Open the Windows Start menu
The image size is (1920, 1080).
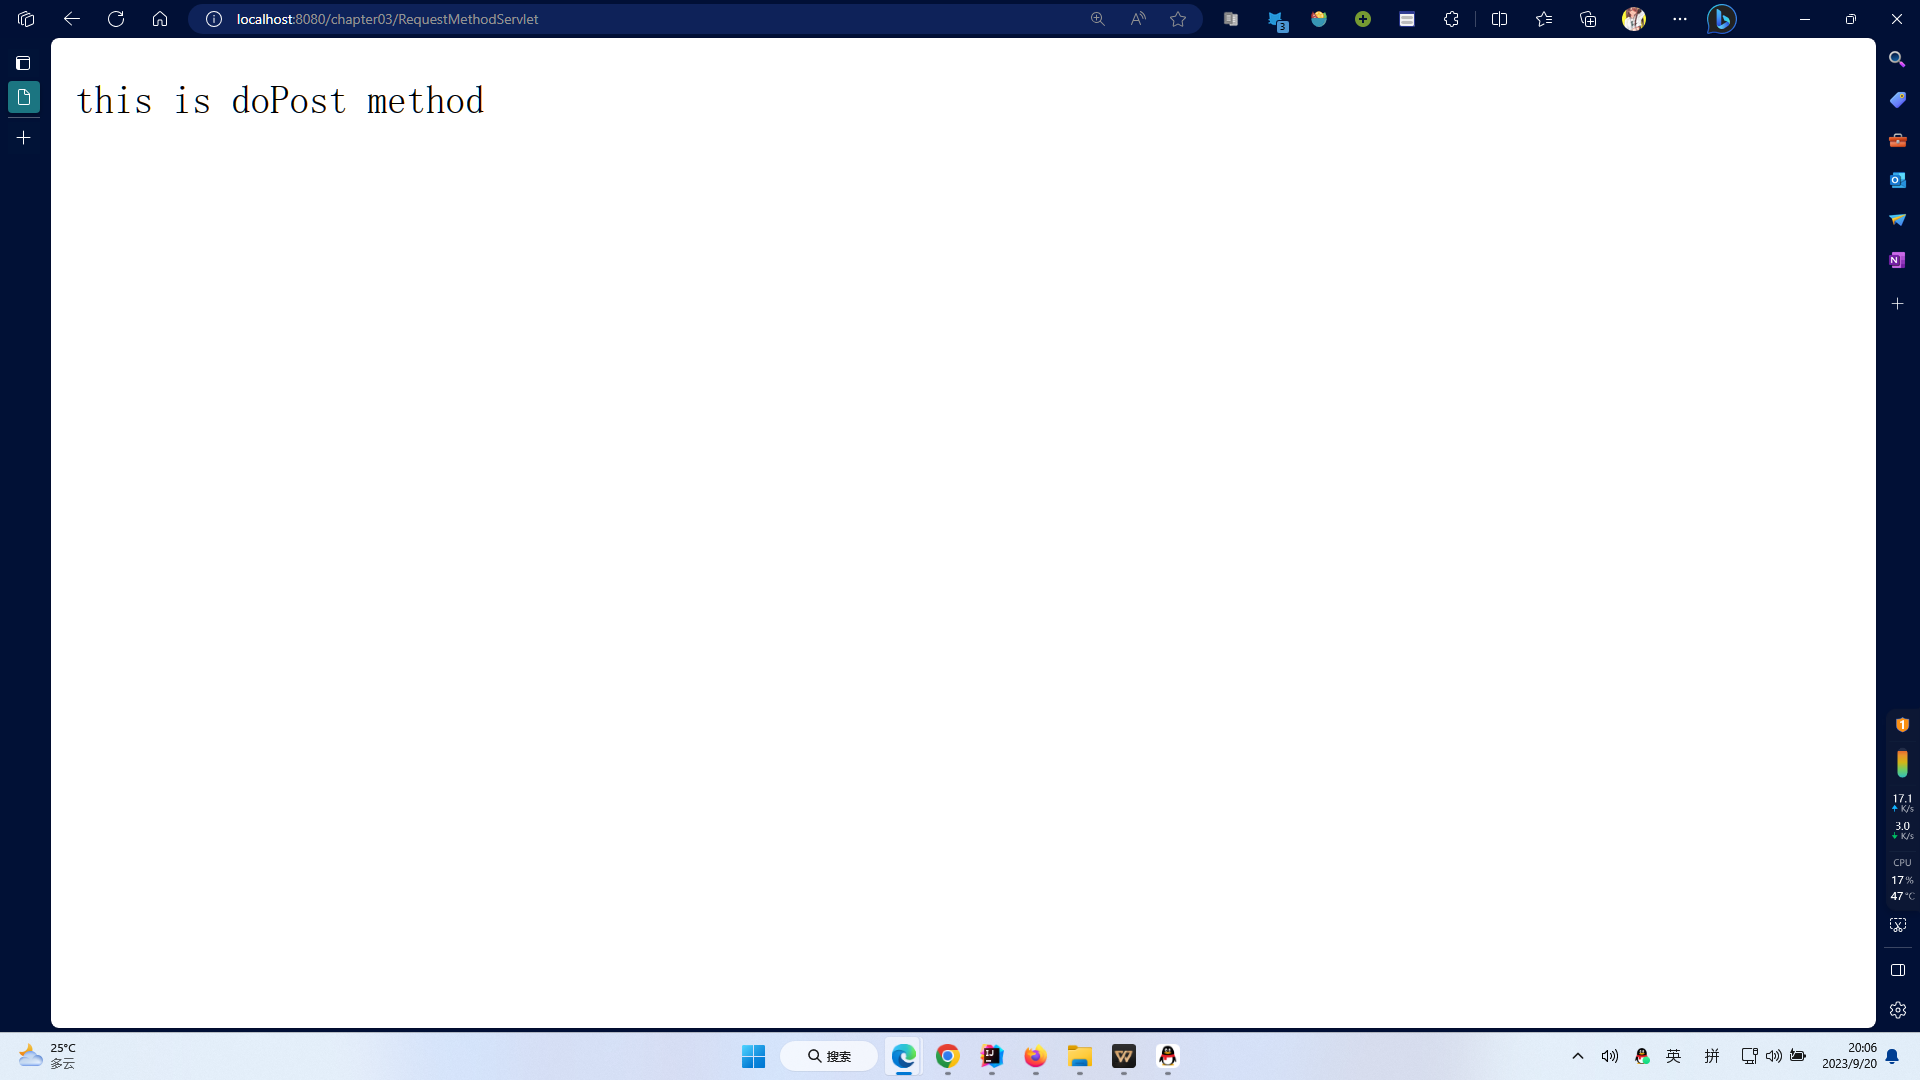pyautogui.click(x=753, y=1056)
